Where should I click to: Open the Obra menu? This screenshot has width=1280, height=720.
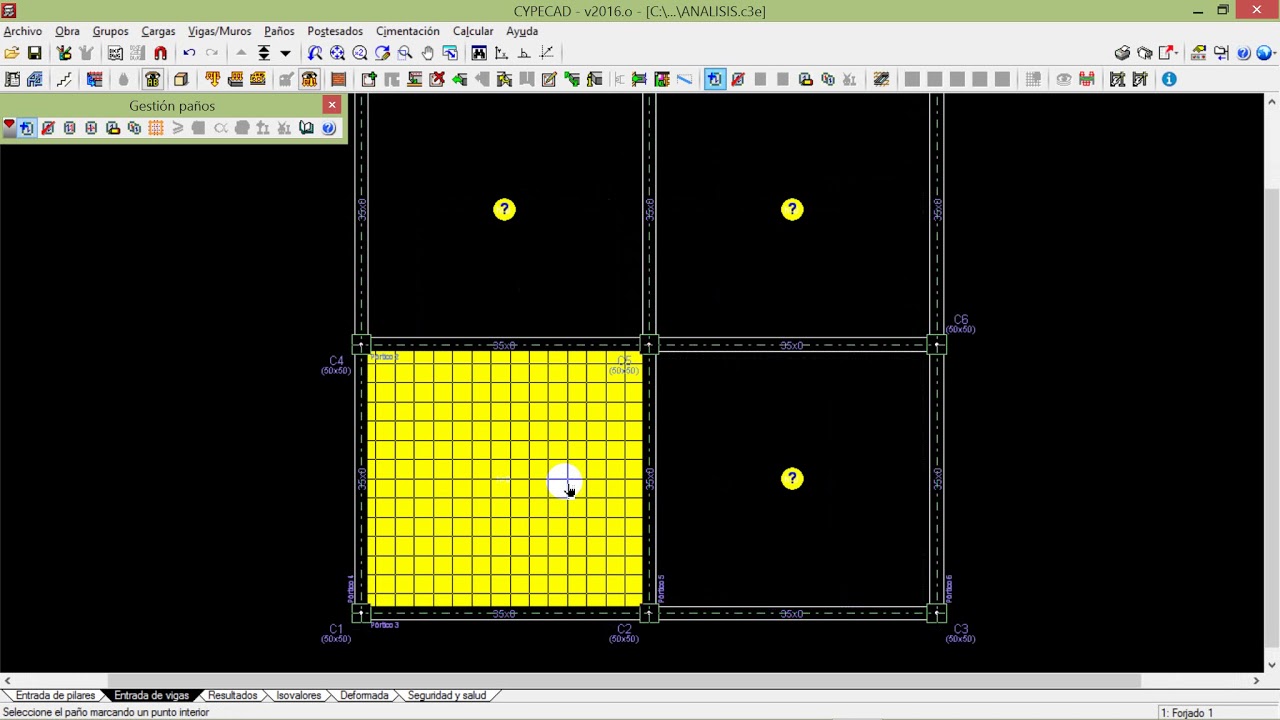click(x=67, y=31)
